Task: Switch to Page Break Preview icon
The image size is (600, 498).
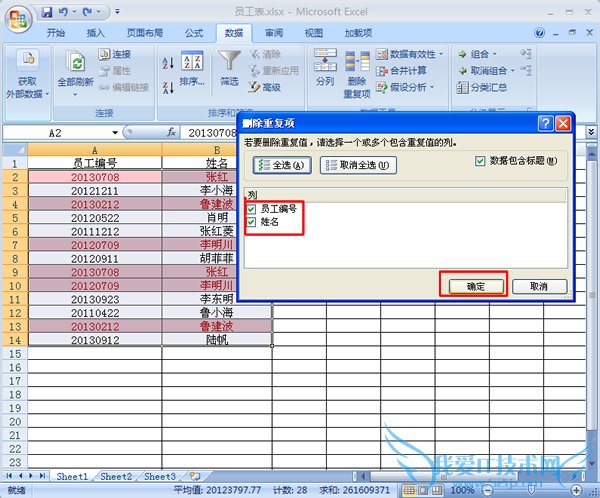Action: [437, 490]
